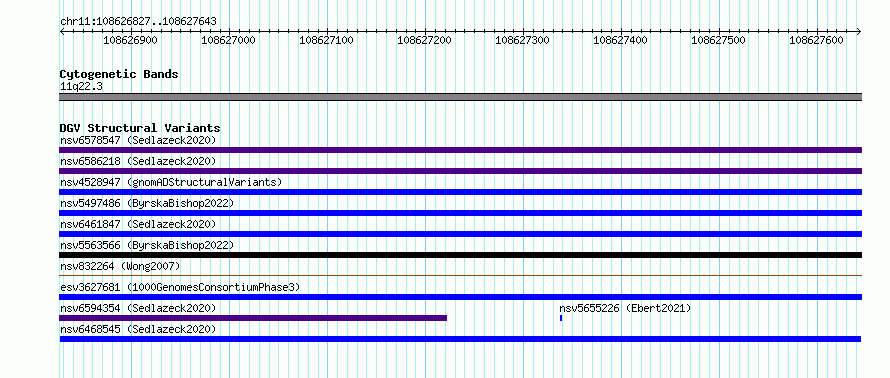Image resolution: width=890 pixels, height=378 pixels.
Task: Select the nsv4528947 blue variant bar
Action: coord(460,192)
